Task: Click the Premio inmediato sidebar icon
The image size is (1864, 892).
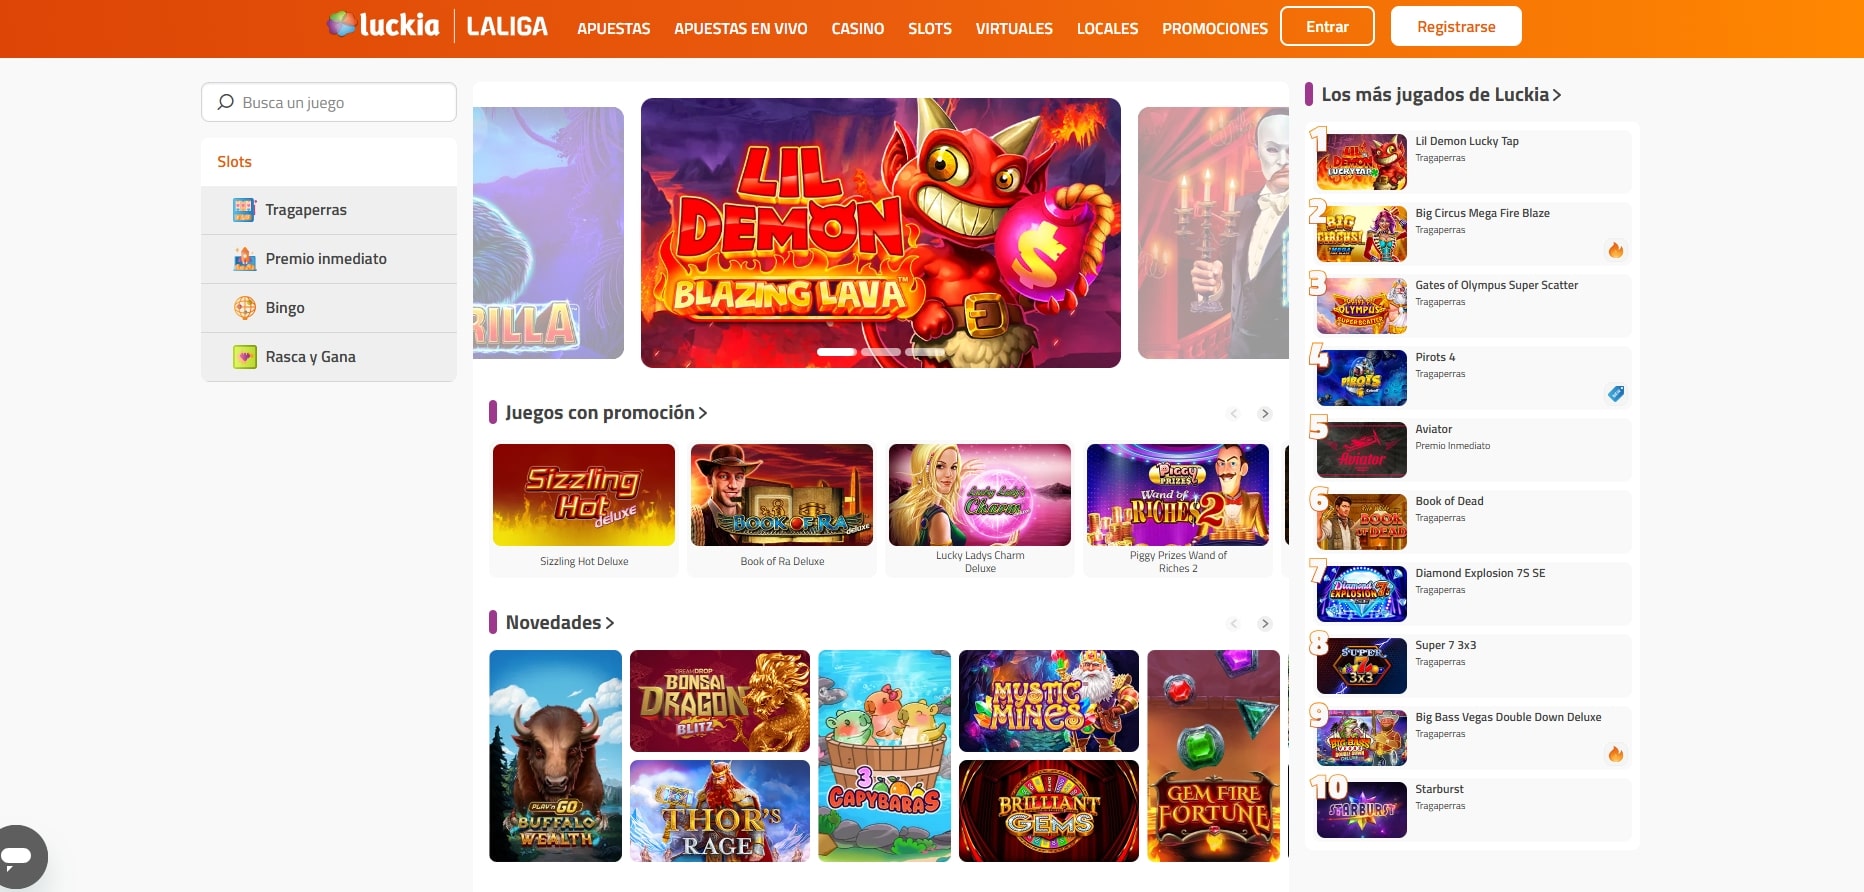Action: (244, 259)
